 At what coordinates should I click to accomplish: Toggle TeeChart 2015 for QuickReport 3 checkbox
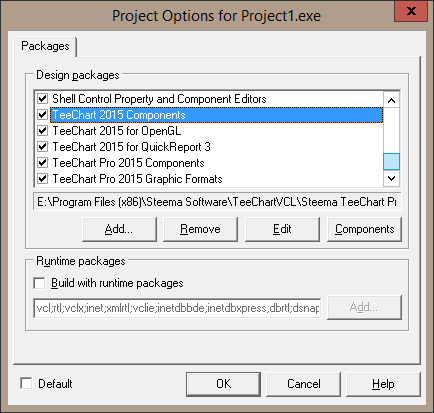(x=42, y=147)
